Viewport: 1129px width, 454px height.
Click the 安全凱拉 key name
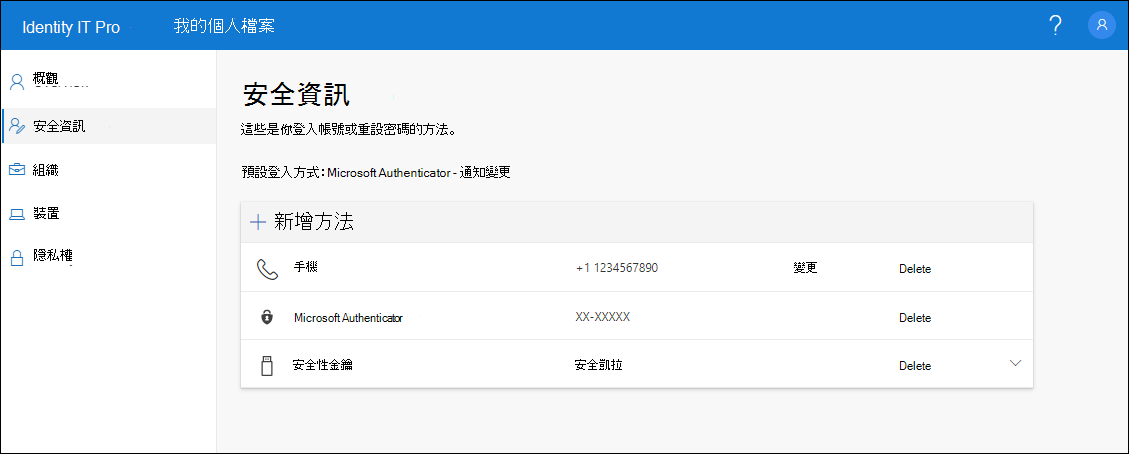tap(598, 365)
